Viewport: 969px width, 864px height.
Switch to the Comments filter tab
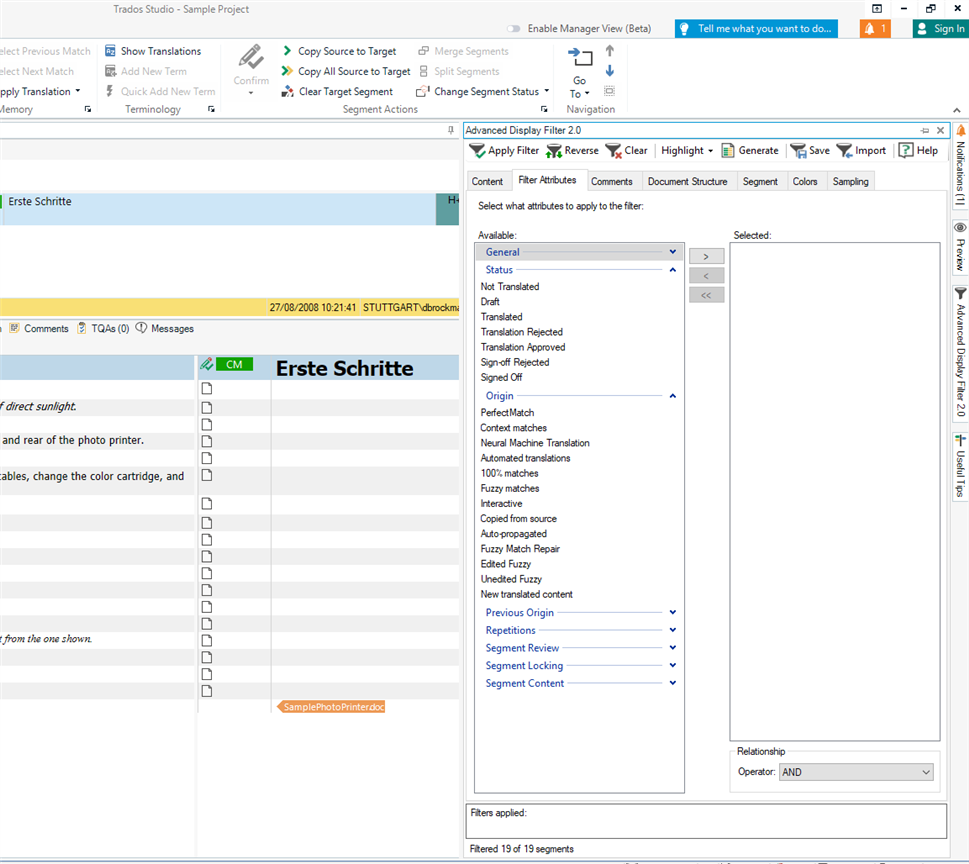[x=612, y=181]
